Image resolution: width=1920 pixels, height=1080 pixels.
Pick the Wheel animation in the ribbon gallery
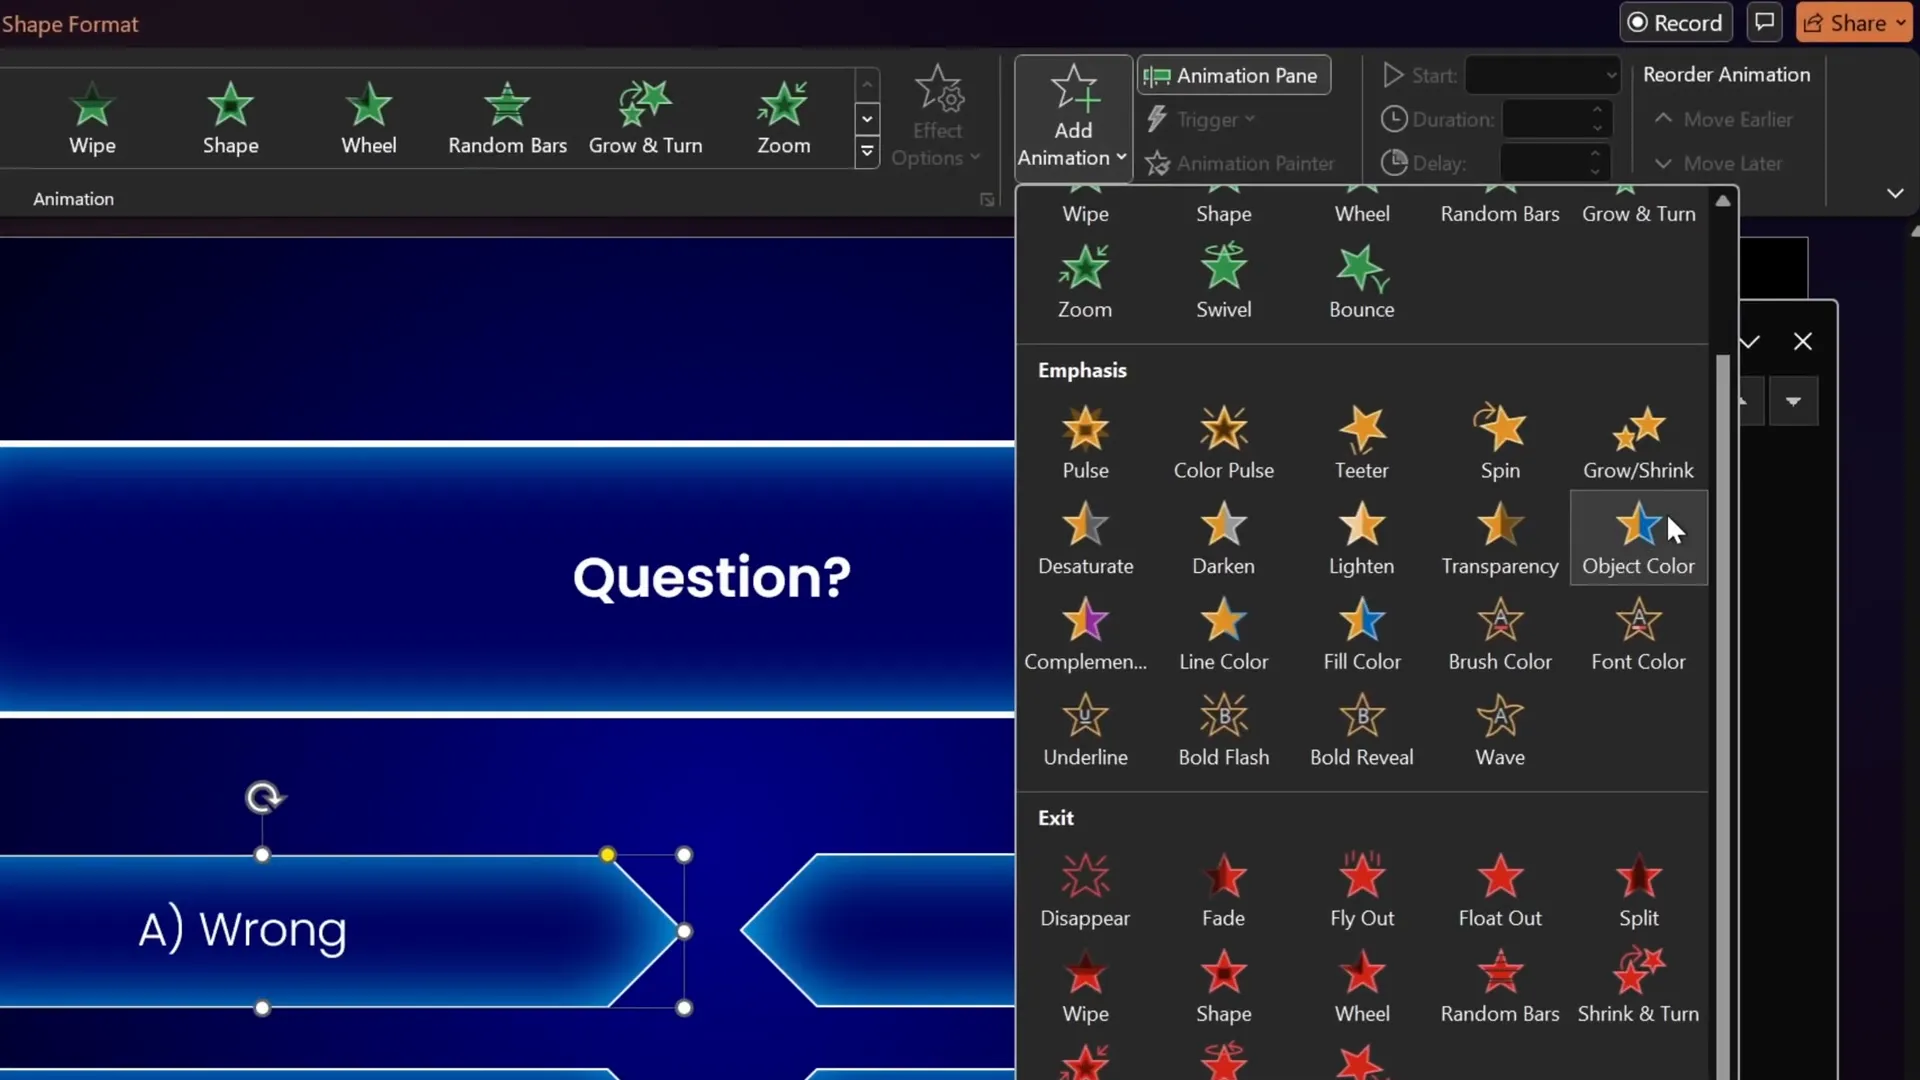369,118
